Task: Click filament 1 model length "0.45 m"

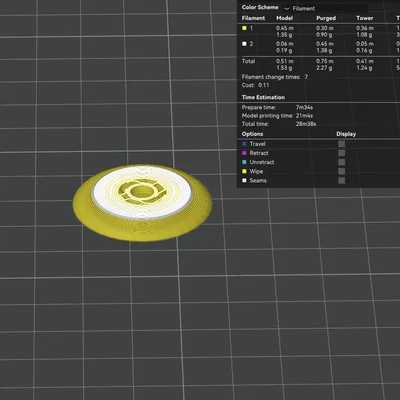Action: pyautogui.click(x=285, y=28)
